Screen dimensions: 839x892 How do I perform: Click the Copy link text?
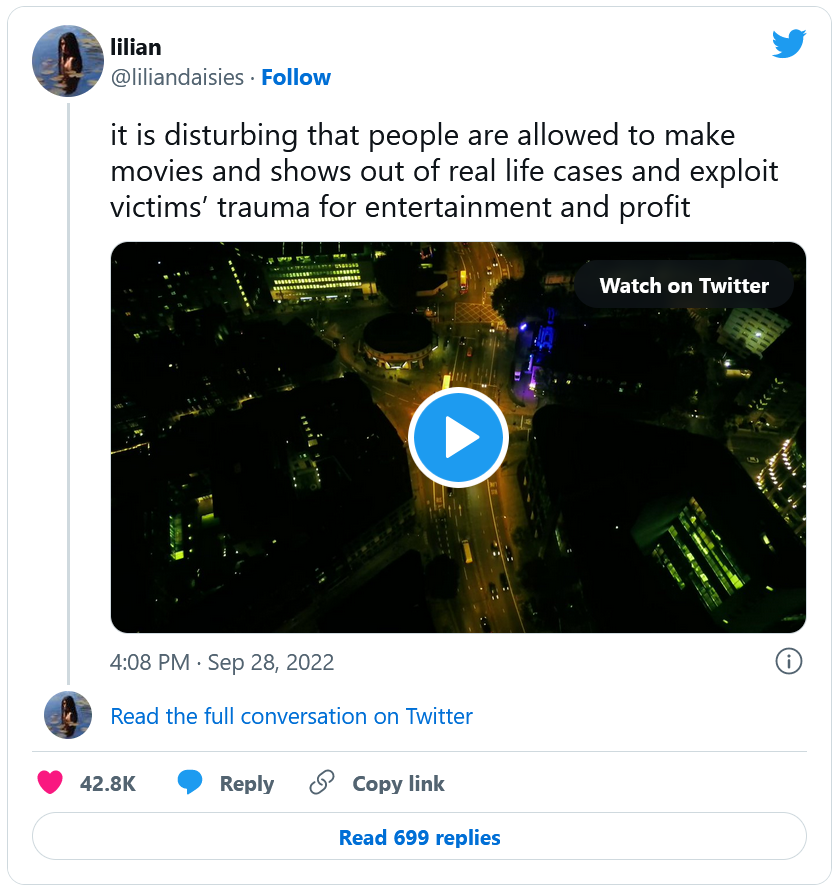coord(398,784)
